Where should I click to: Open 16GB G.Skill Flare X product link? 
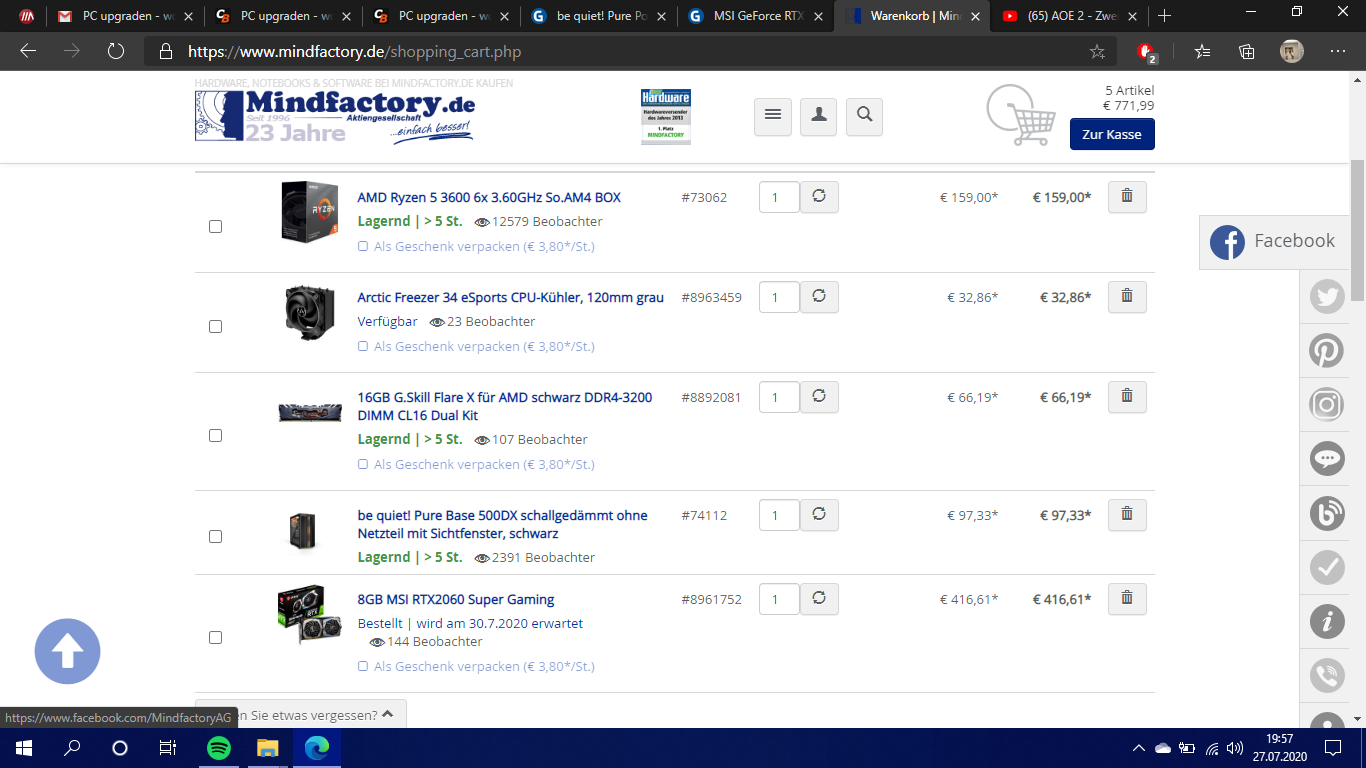point(505,406)
